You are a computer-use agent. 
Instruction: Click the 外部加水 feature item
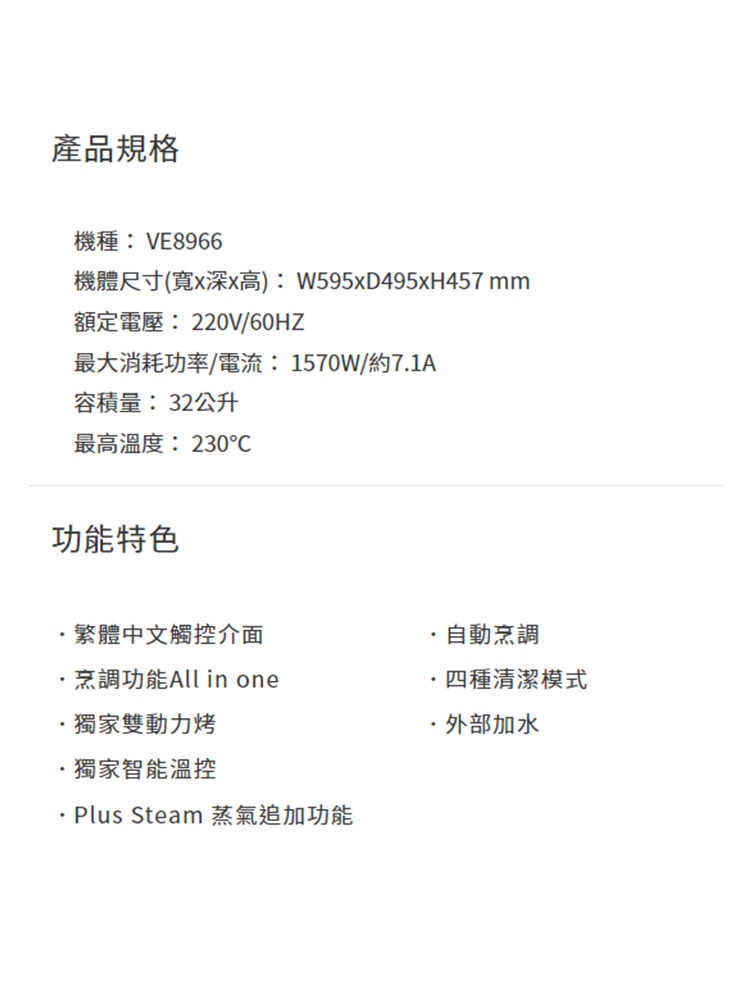[492, 724]
